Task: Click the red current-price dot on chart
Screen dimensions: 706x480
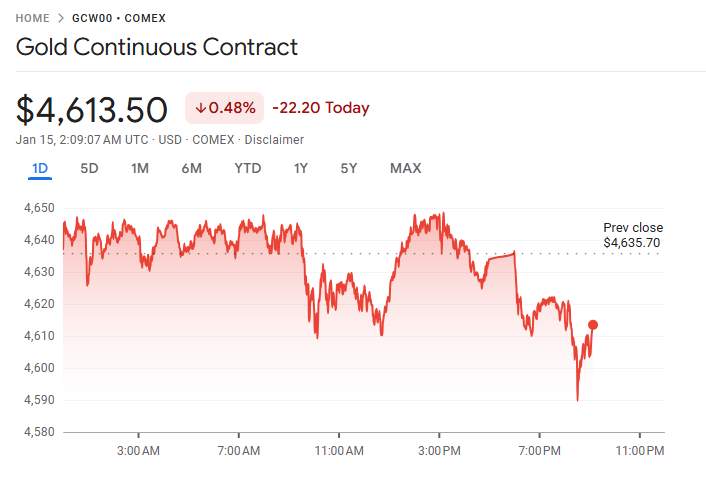Action: click(593, 324)
